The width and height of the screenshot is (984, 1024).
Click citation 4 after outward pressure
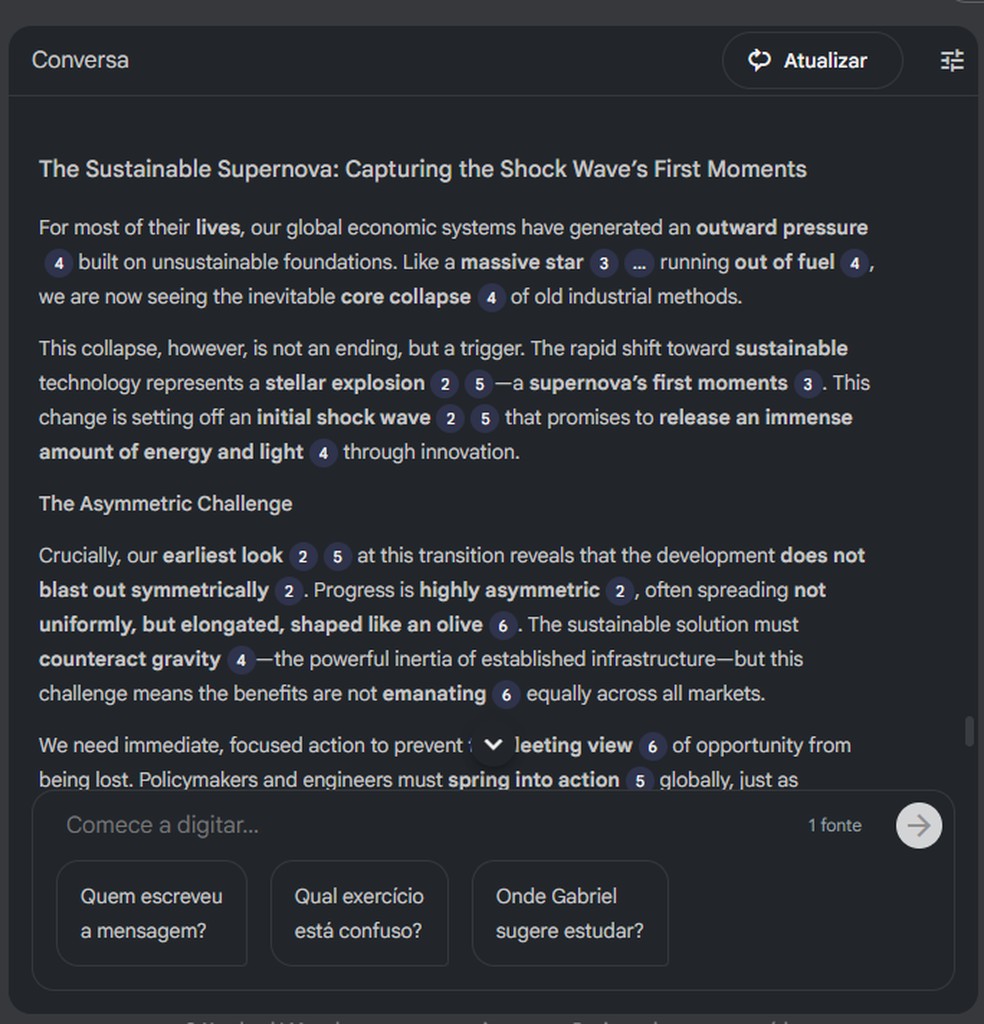click(x=59, y=263)
